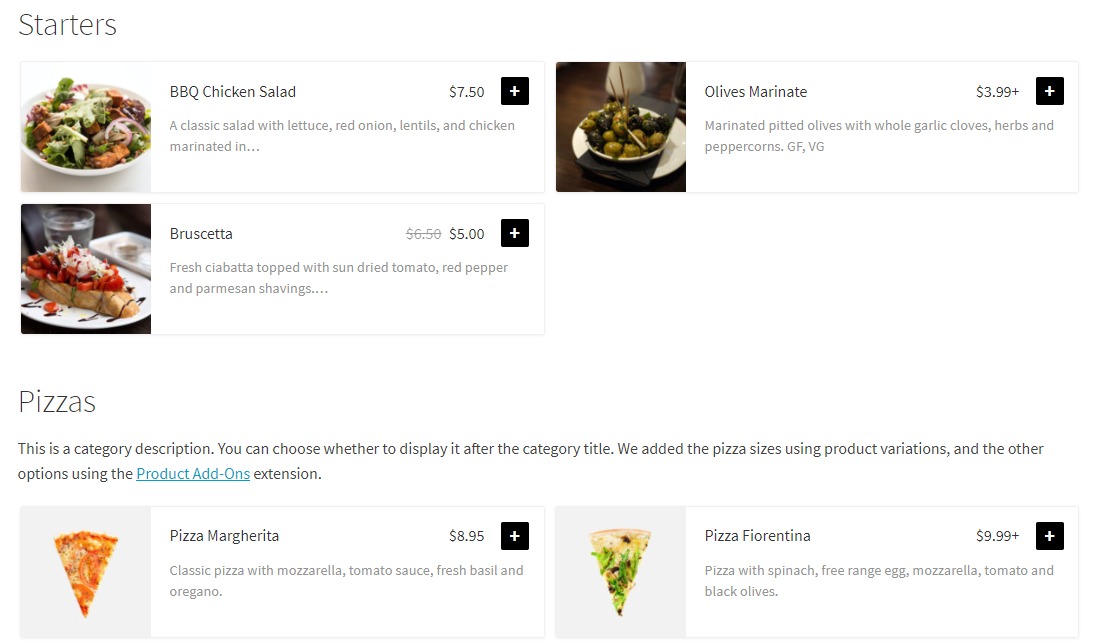This screenshot has height=644, width=1094.
Task: Click the Pizza Fiorentina name
Action: 757,536
